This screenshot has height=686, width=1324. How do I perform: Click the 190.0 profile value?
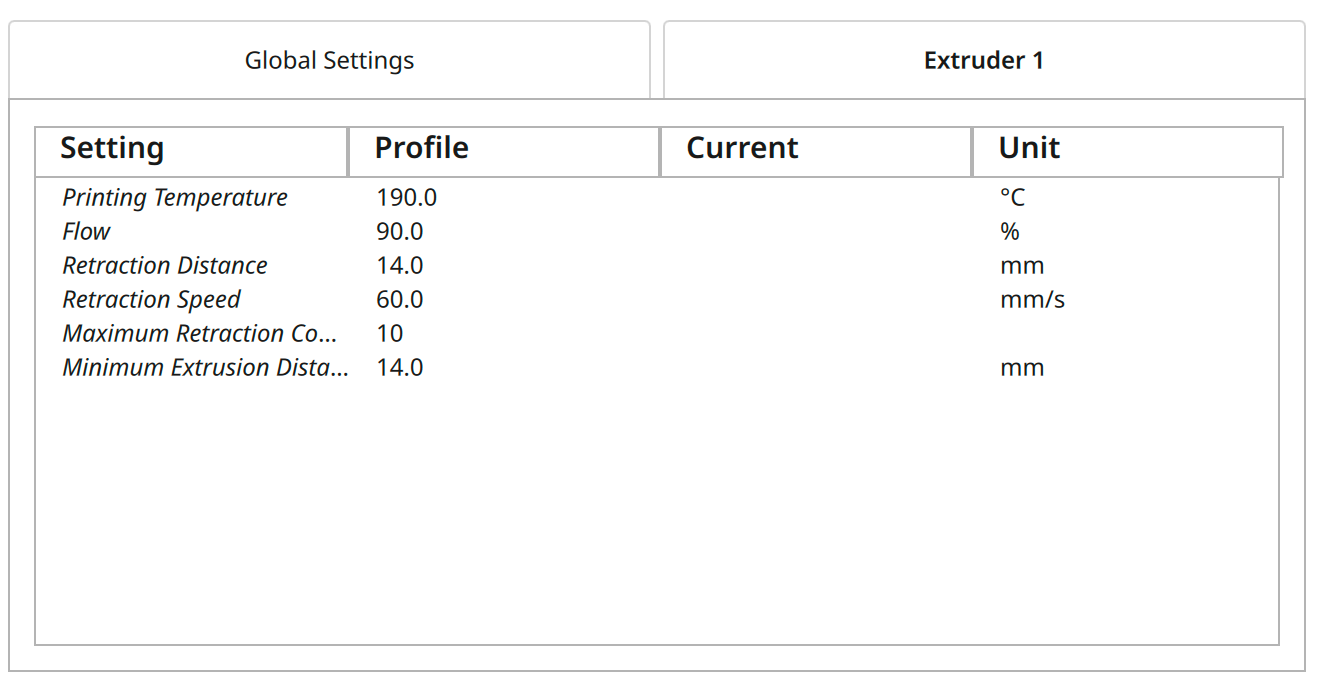click(406, 198)
